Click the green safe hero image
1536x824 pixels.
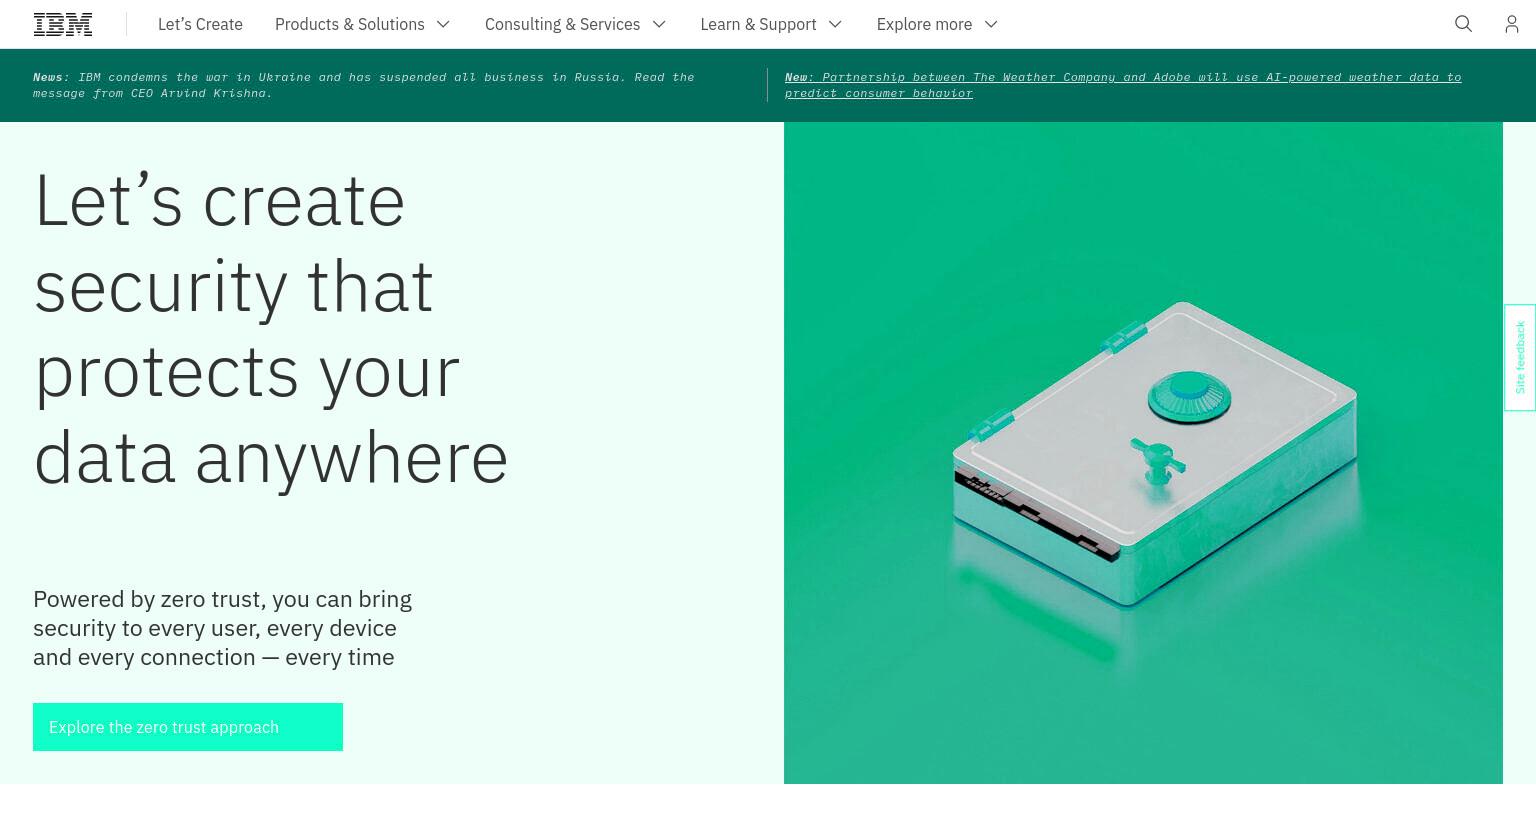coord(1143,453)
